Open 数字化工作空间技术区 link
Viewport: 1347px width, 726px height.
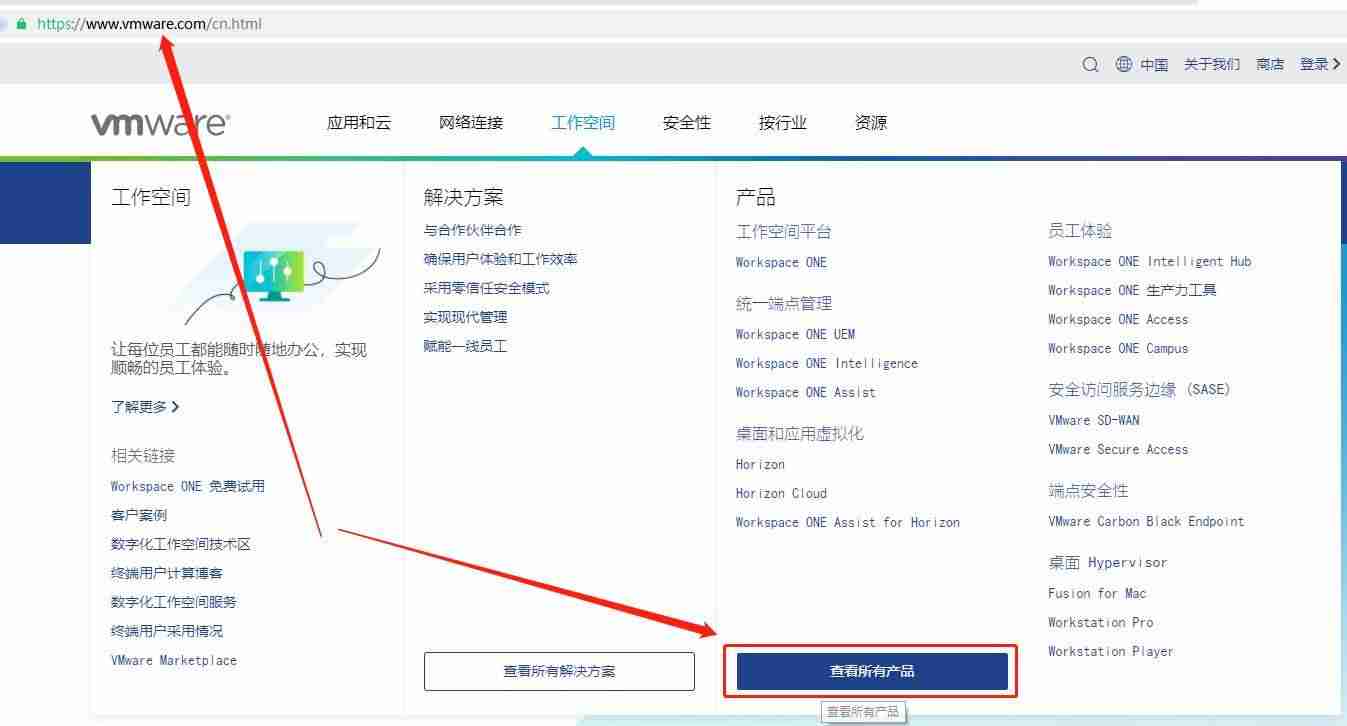coord(181,544)
